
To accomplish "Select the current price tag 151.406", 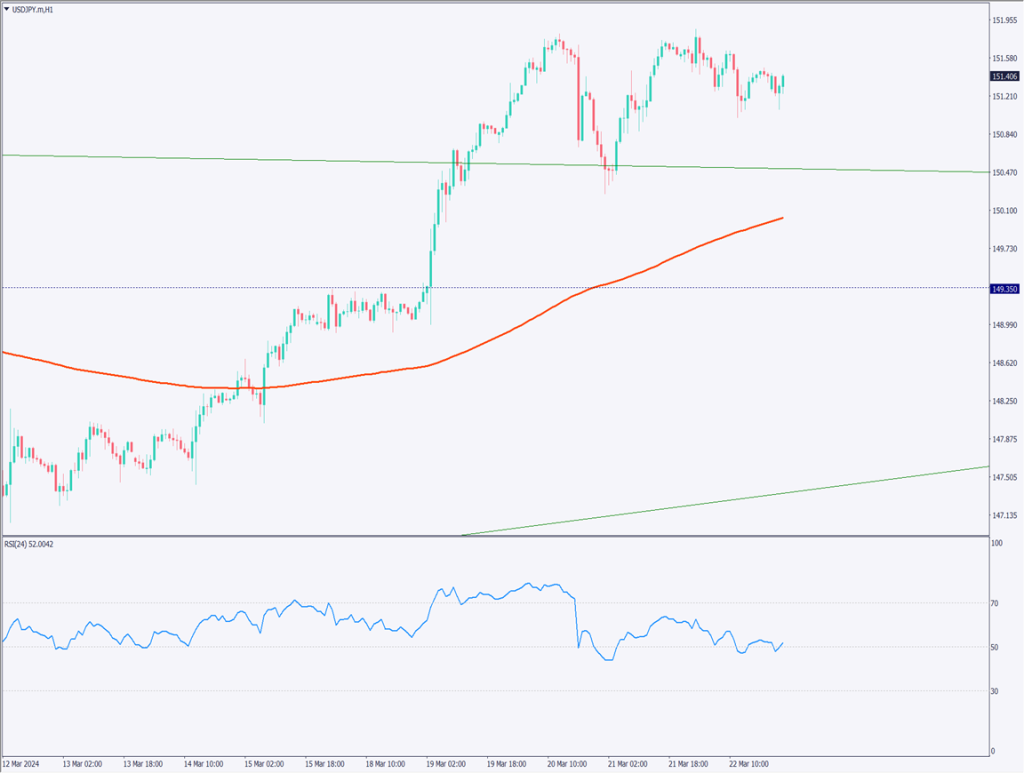I will coord(1004,76).
